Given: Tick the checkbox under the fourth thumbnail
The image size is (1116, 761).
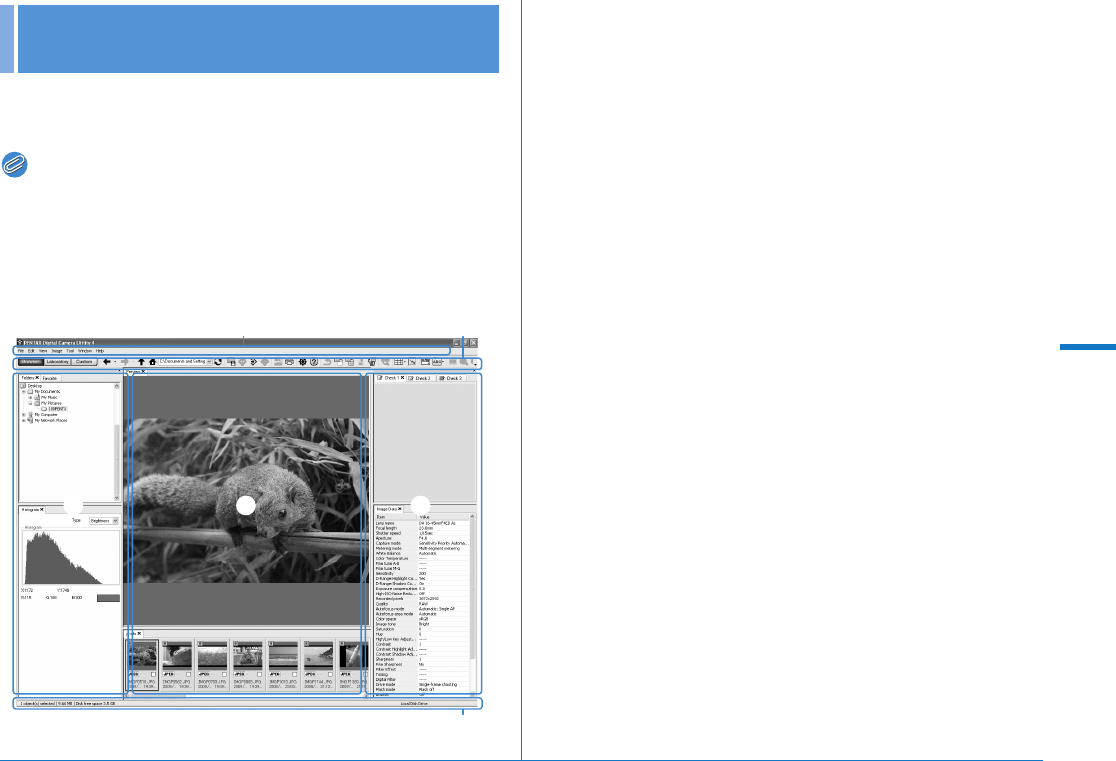Looking at the screenshot, I should [259, 674].
